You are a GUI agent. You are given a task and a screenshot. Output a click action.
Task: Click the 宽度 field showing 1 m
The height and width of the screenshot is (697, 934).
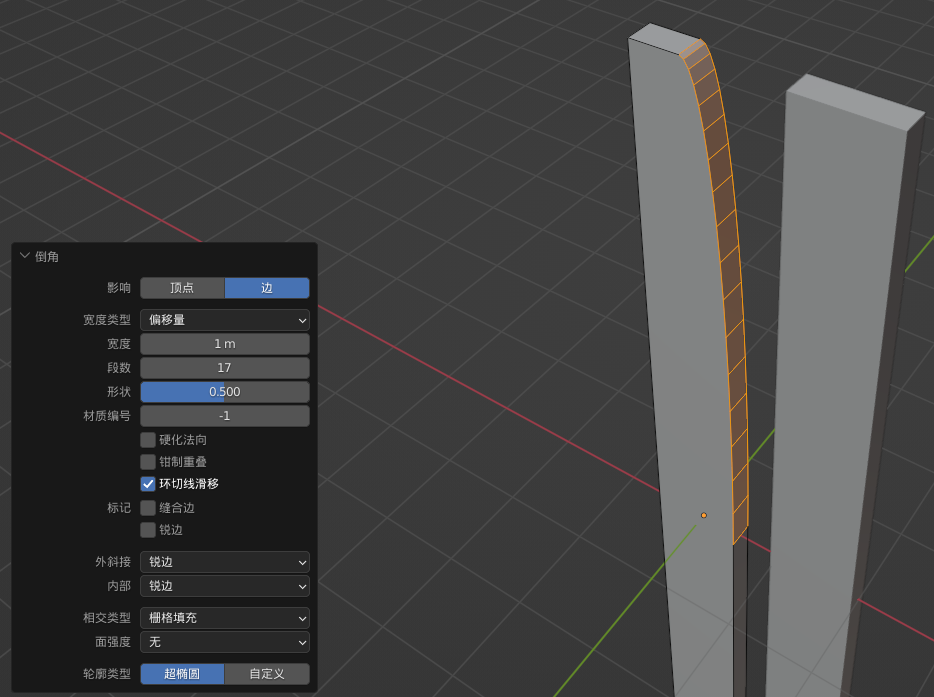[225, 344]
